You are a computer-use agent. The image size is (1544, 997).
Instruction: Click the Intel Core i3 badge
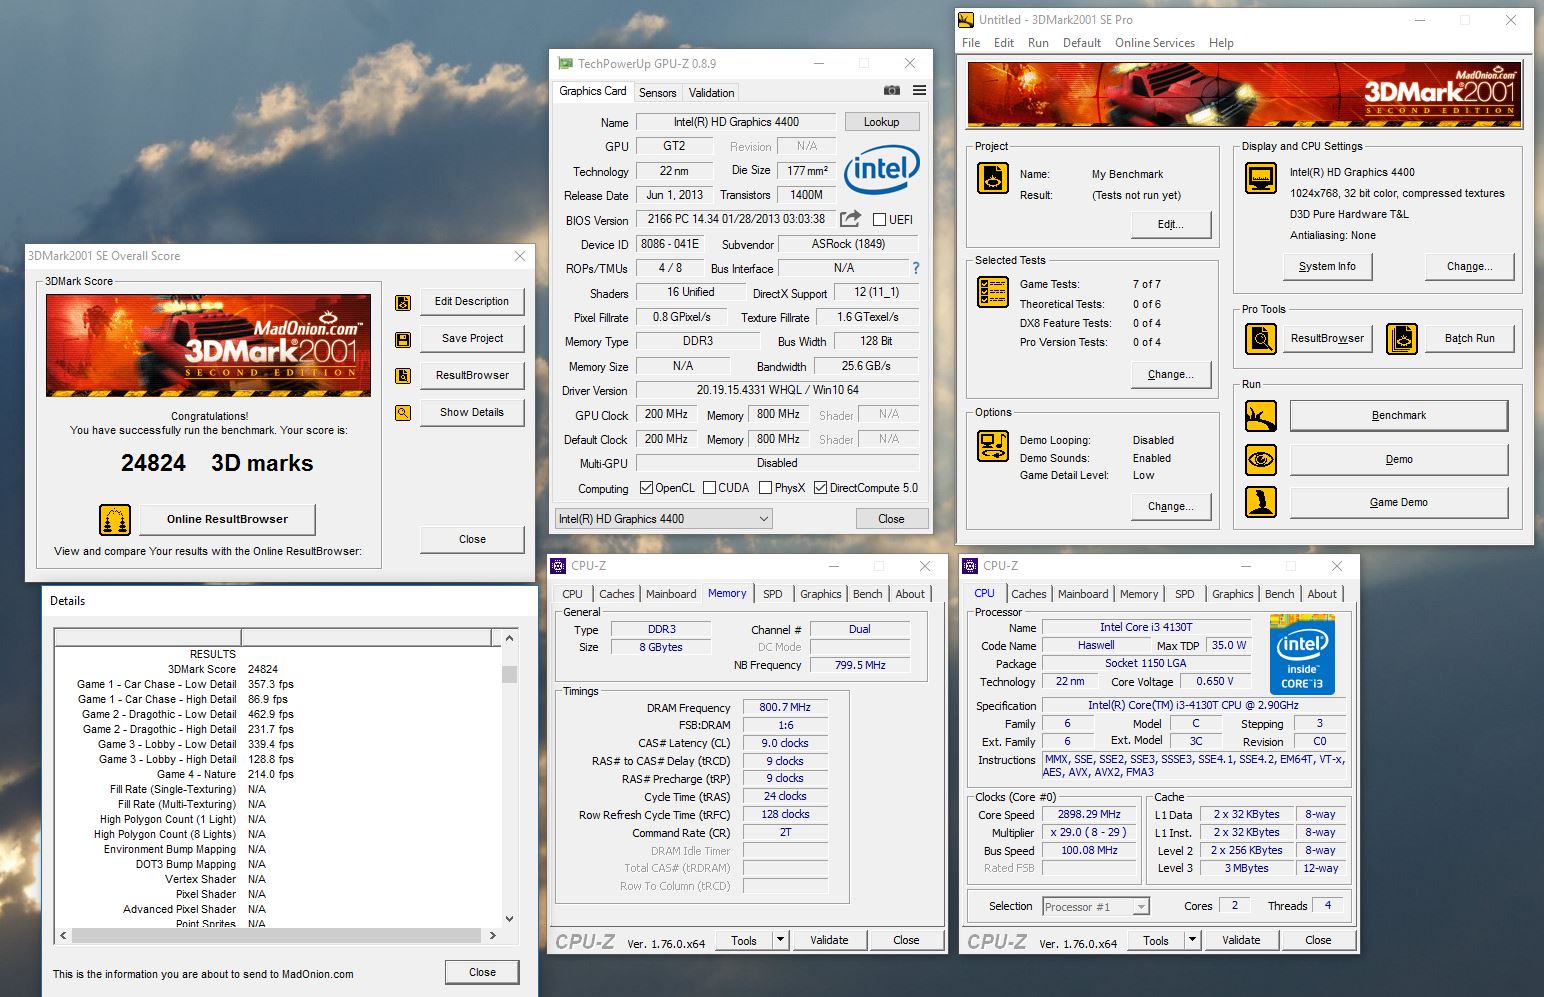(x=1302, y=654)
